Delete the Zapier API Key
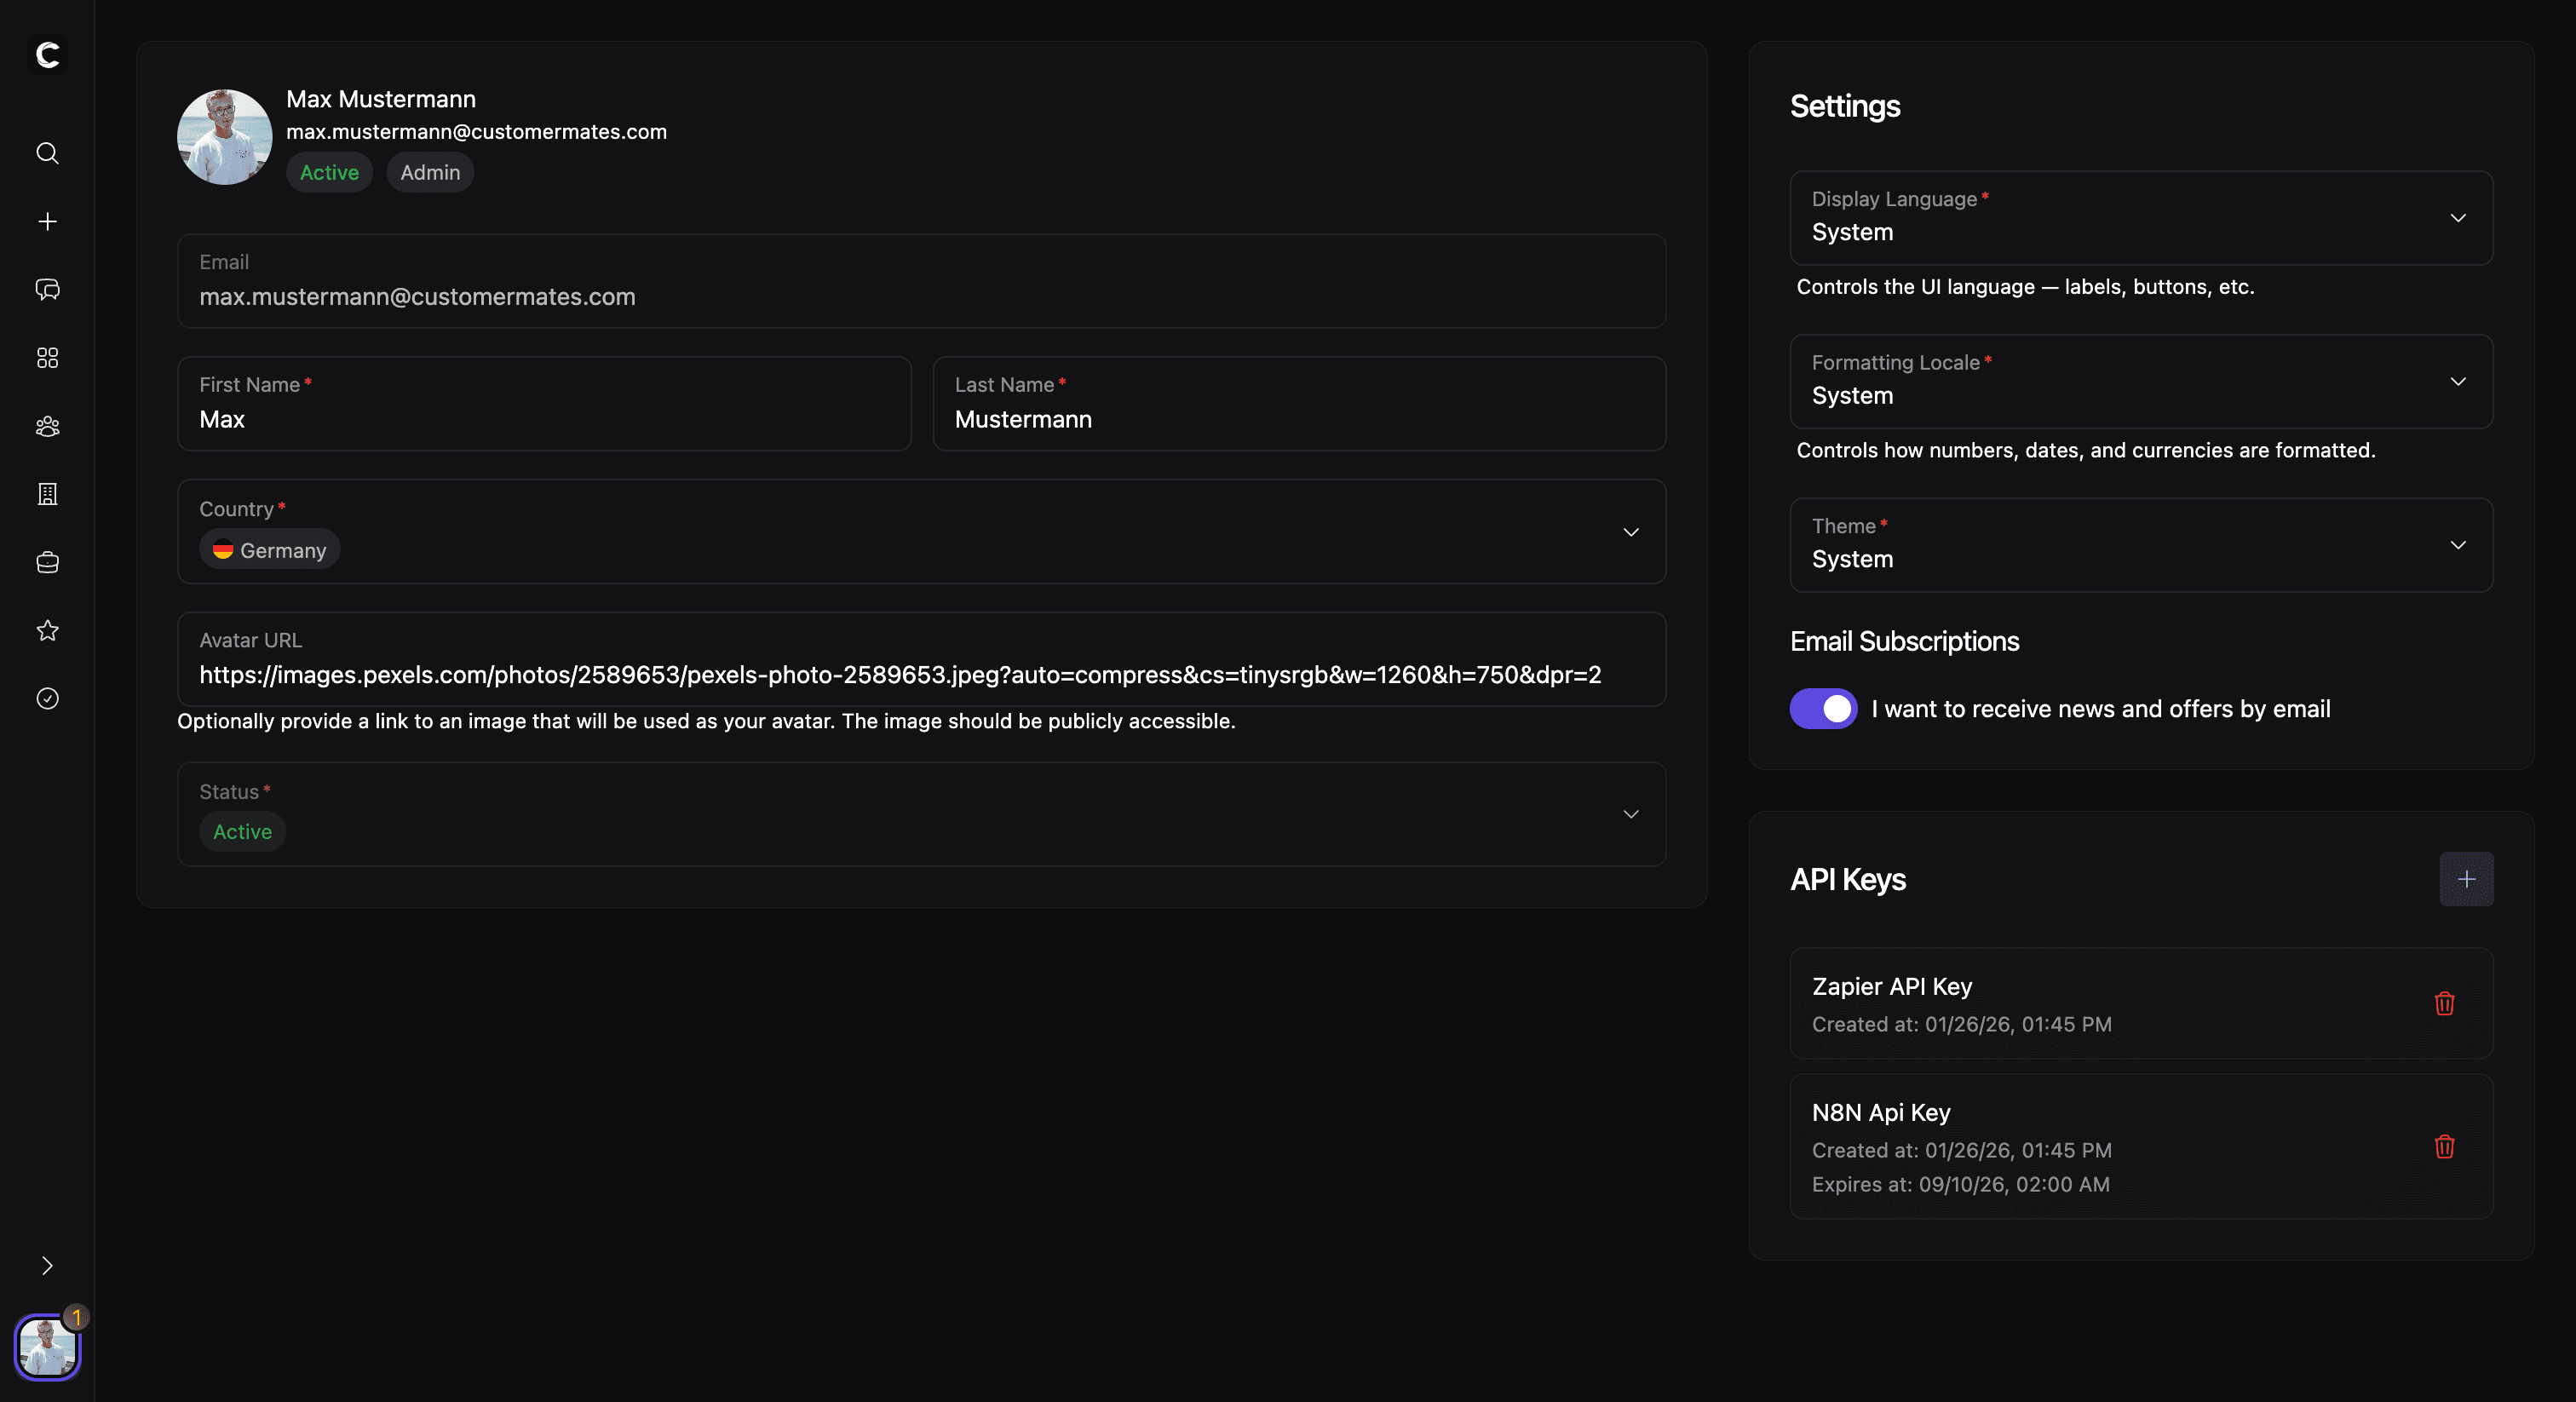The height and width of the screenshot is (1402, 2576). [x=2444, y=1004]
